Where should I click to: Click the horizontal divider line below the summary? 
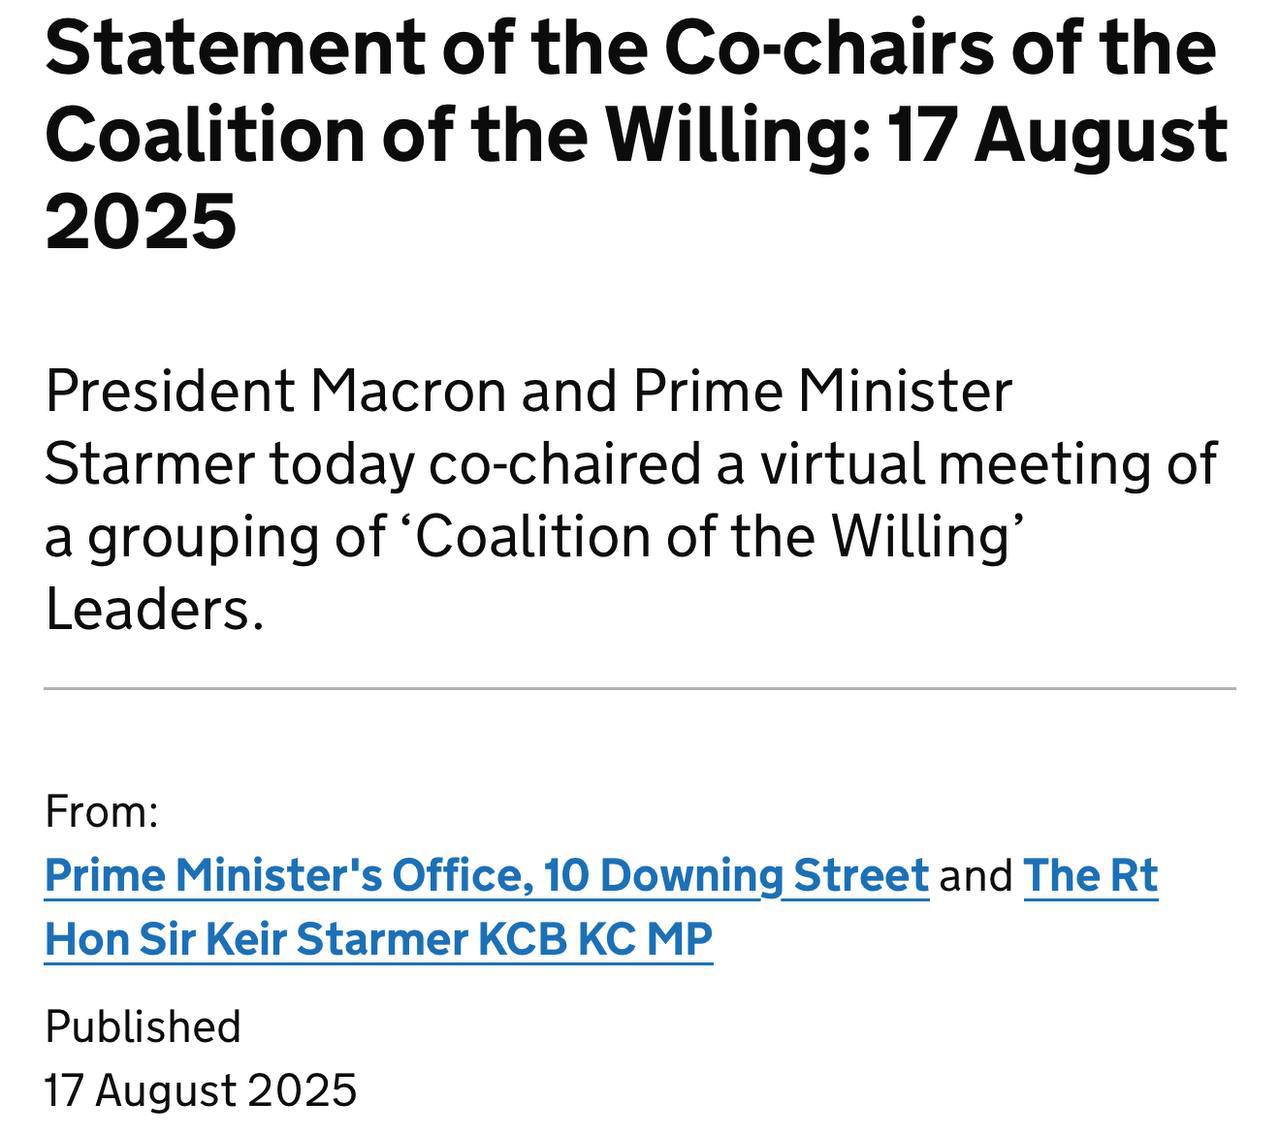tap(640, 689)
